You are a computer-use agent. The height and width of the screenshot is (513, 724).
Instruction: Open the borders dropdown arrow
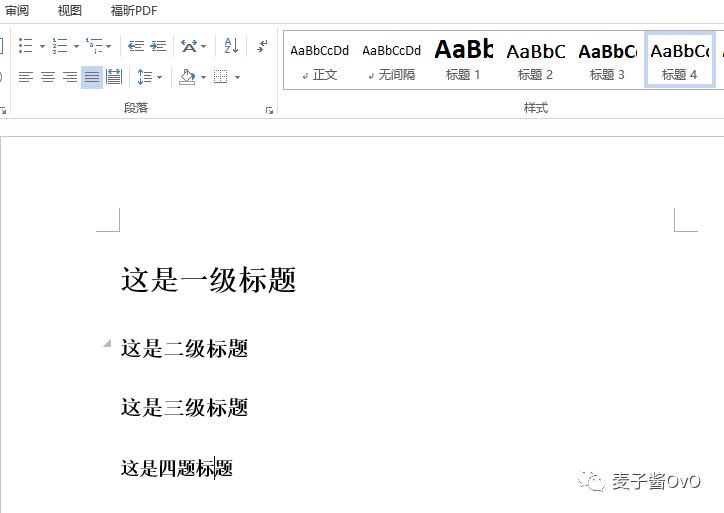[237, 77]
